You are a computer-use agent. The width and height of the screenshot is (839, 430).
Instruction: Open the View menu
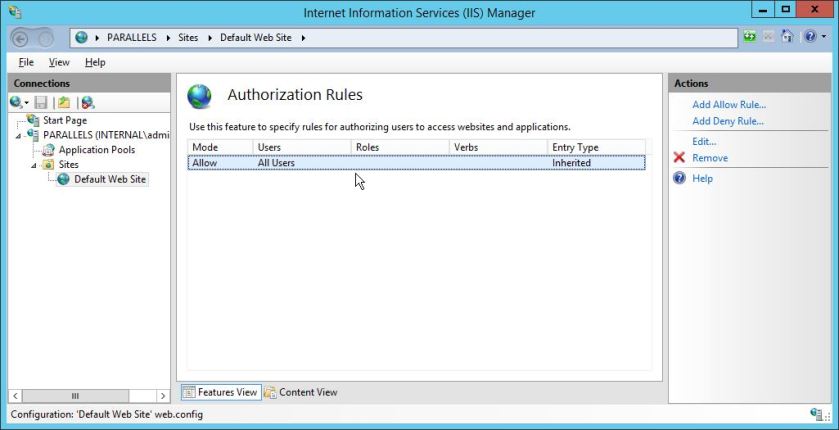[59, 62]
